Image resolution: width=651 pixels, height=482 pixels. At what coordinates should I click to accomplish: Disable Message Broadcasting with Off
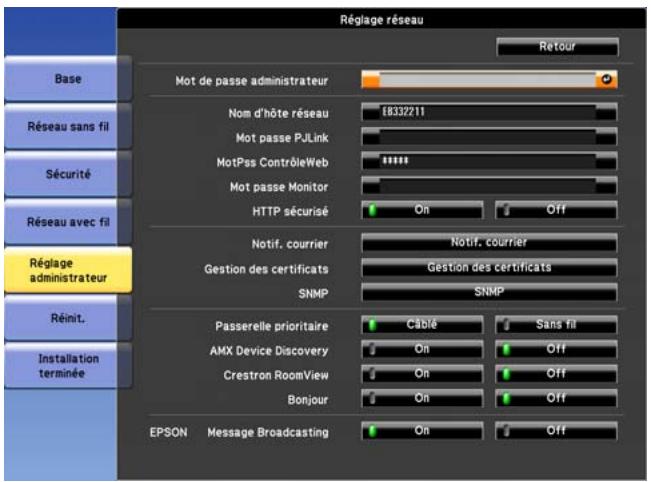556,432
